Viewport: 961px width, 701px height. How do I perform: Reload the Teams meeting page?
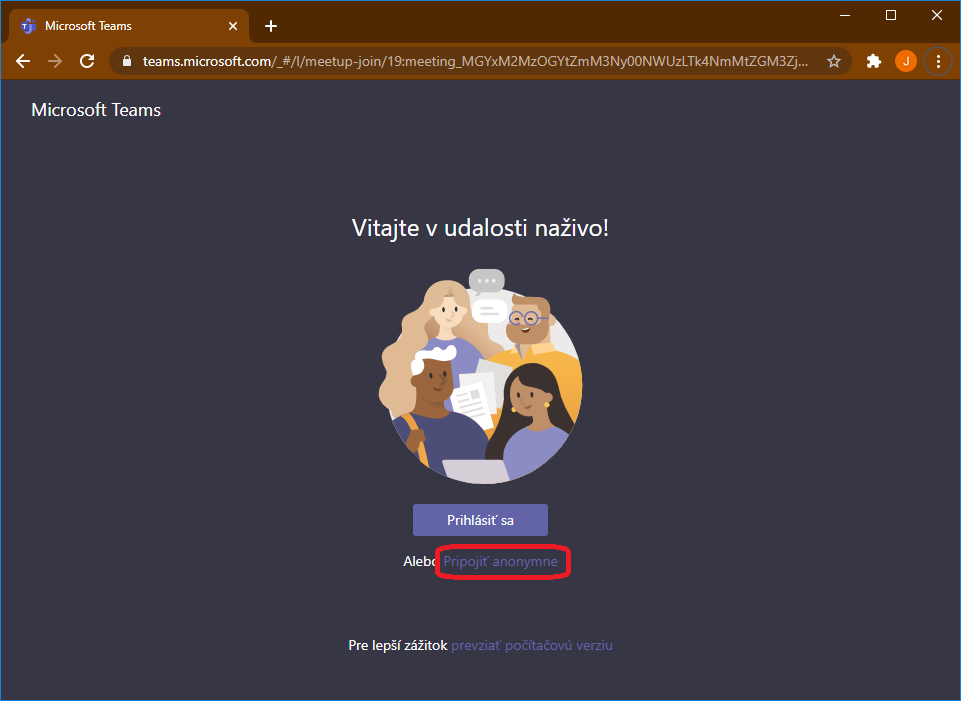87,61
